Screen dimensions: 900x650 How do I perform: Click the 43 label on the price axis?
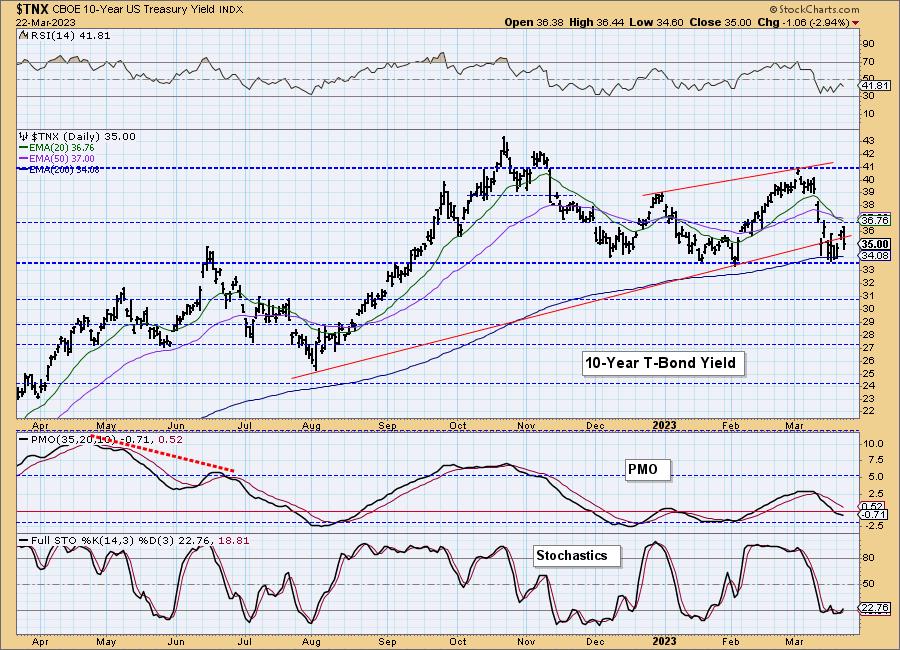tap(868, 141)
